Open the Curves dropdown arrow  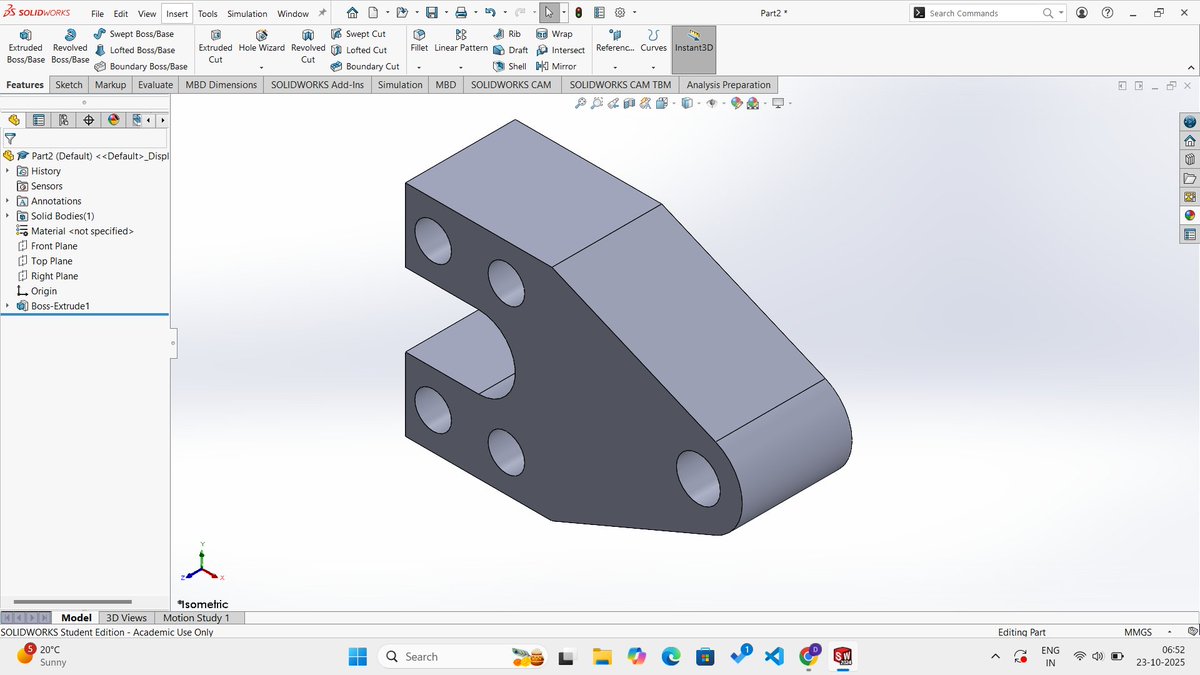[x=653, y=67]
